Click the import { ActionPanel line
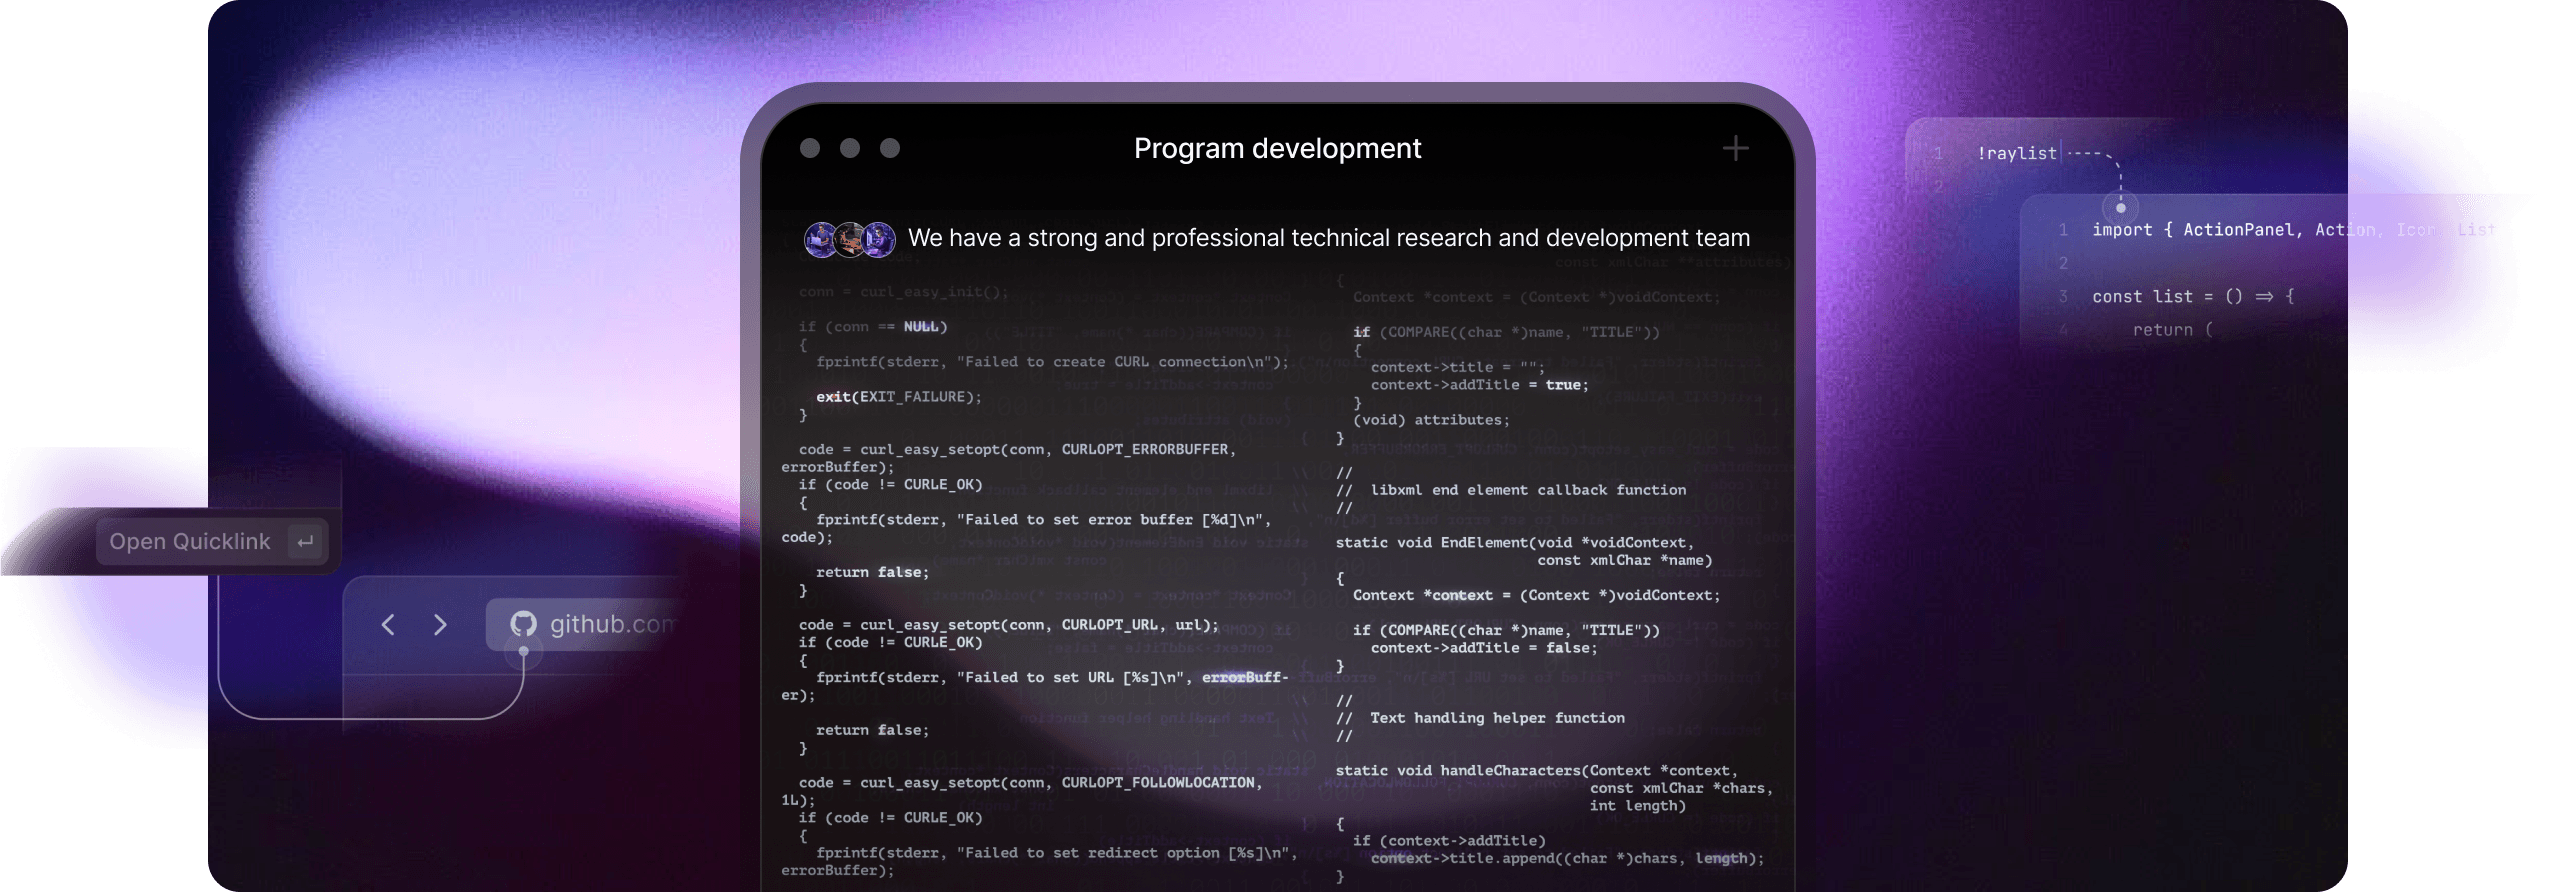Image resolution: width=2556 pixels, height=892 pixels. click(x=2293, y=230)
